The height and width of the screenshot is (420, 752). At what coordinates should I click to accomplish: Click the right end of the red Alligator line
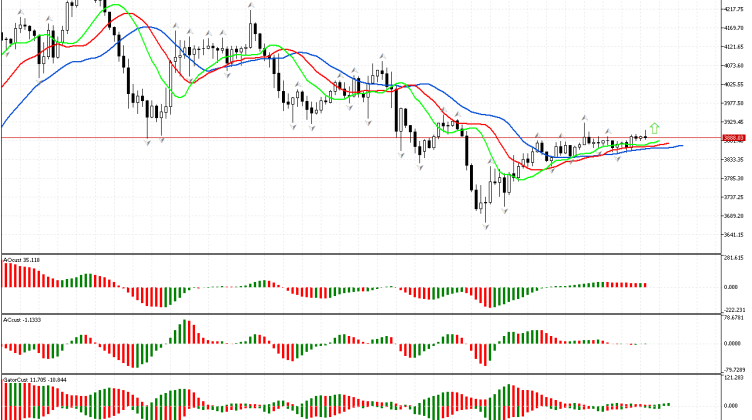[668, 144]
